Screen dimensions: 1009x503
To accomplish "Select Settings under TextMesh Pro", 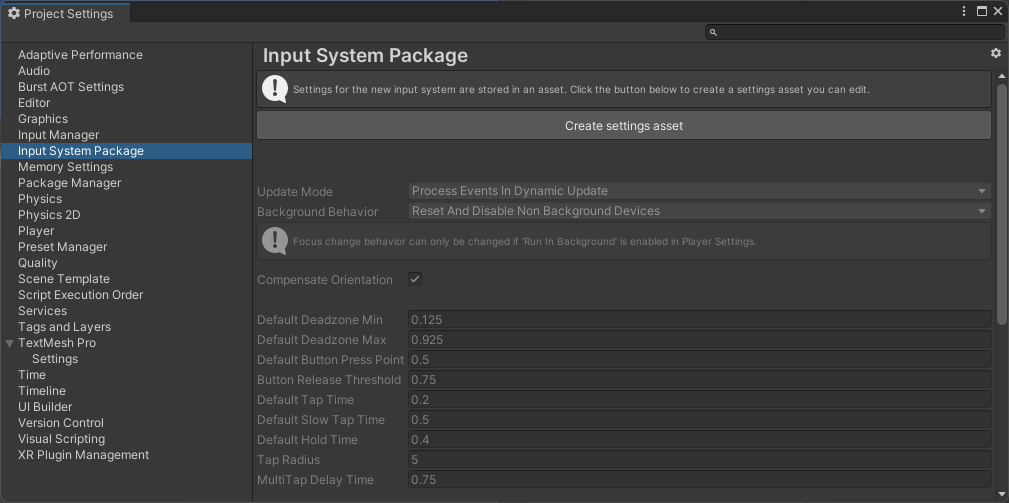I will [x=55, y=359].
